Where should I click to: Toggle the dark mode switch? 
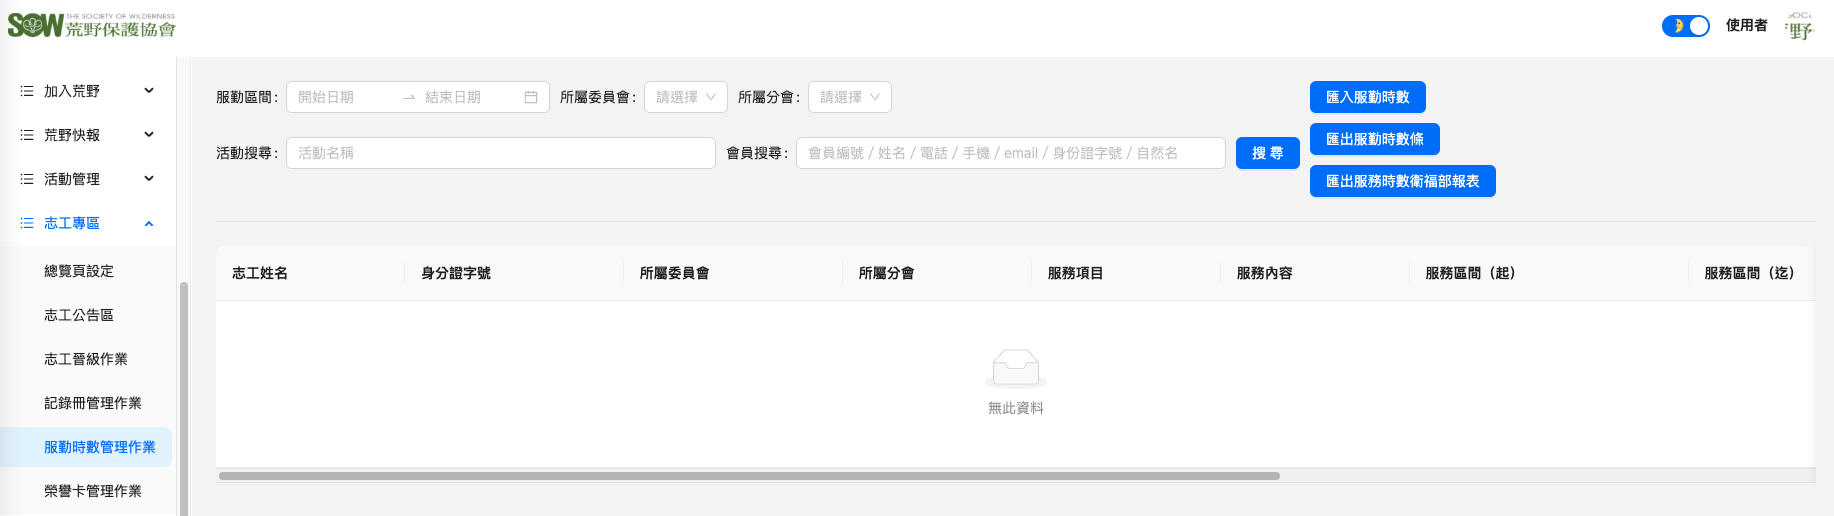[1685, 26]
